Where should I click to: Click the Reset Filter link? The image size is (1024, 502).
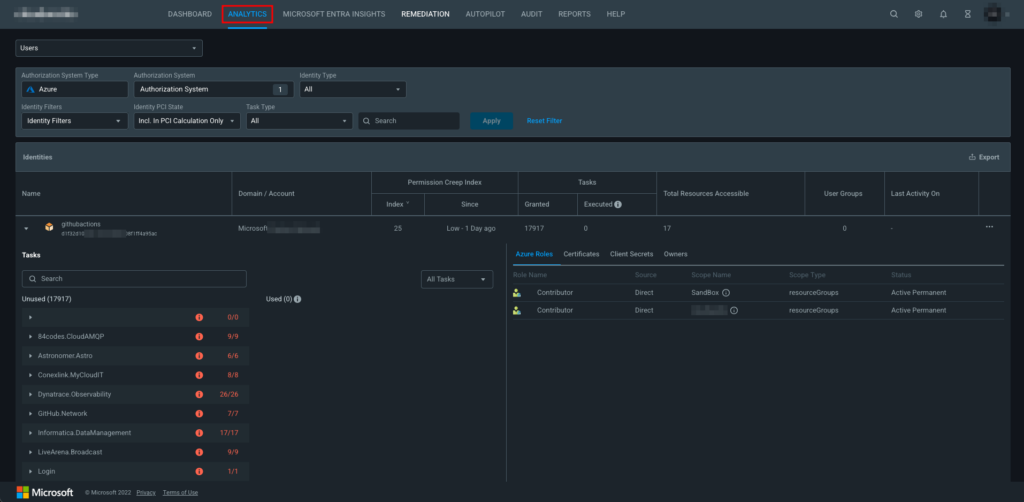[x=545, y=121]
